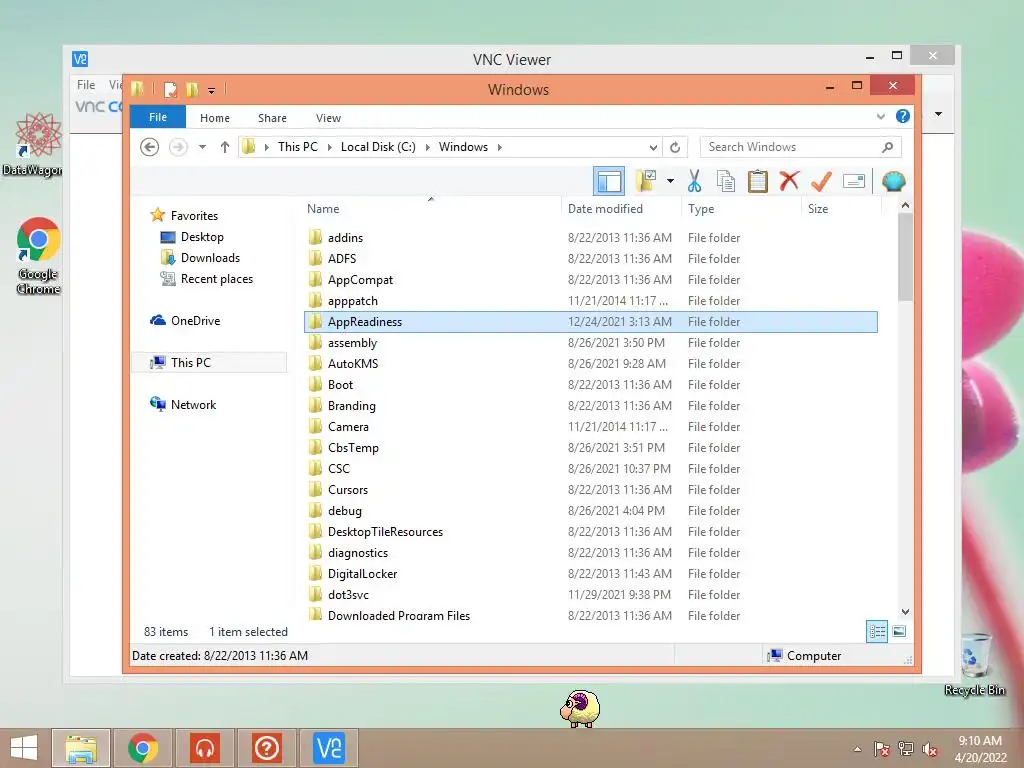
Task: Select OneDrive in navigation pane
Action: pyautogui.click(x=195, y=321)
